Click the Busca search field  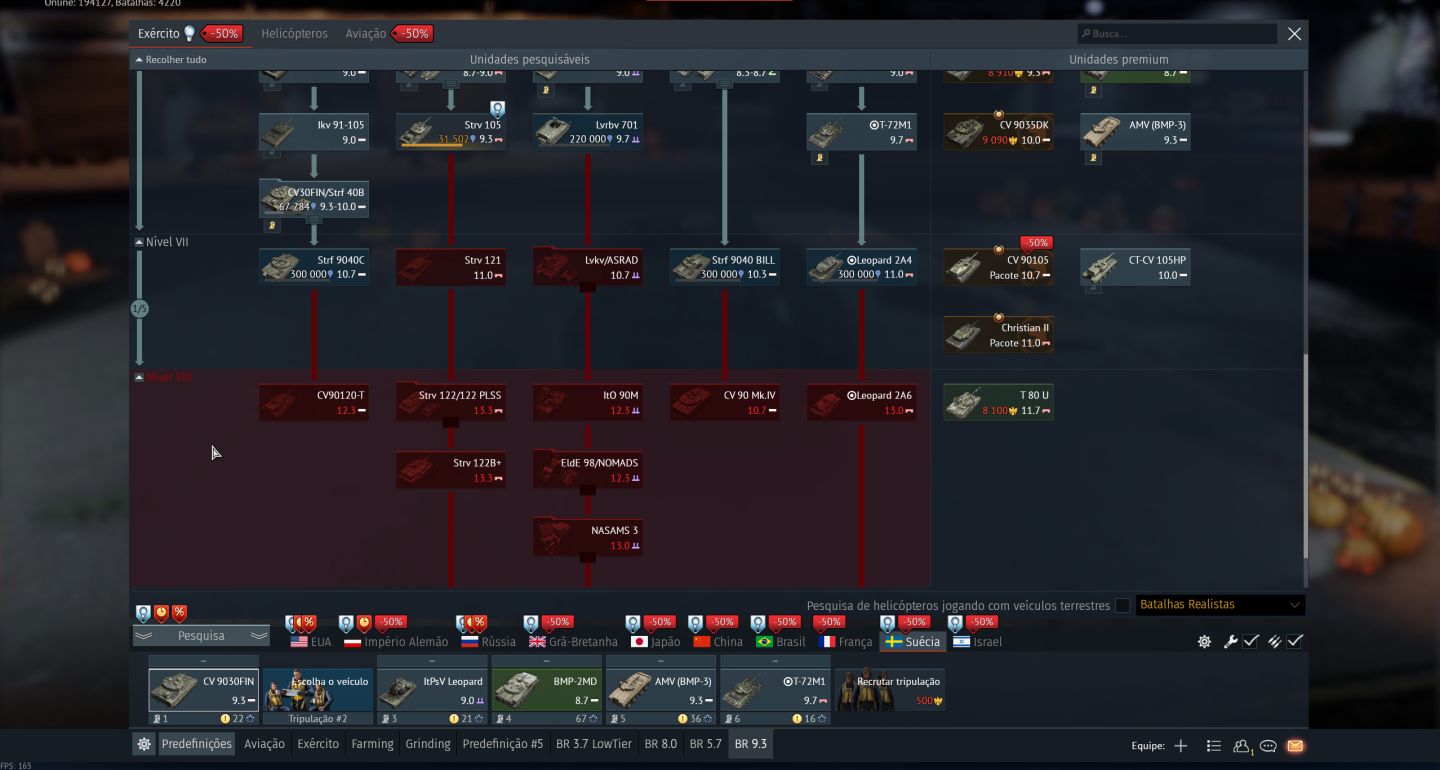click(1177, 34)
